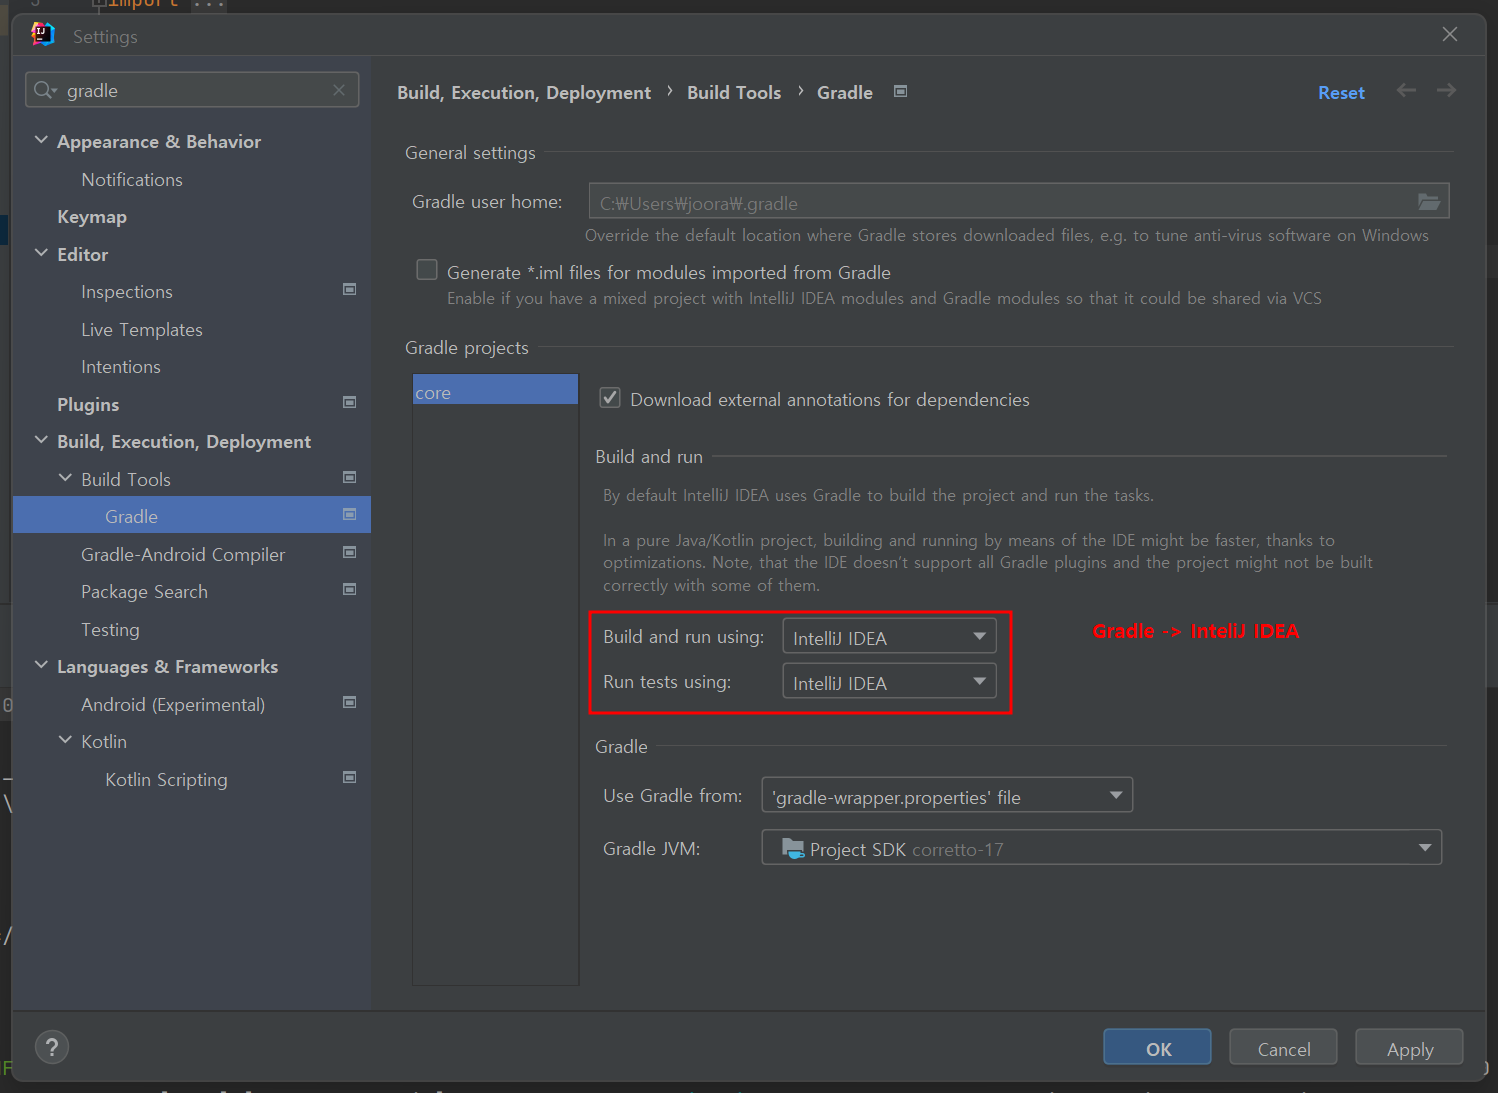Screen dimensions: 1498x1093
Task: Collapse the Languages & Frameworks section
Action: (x=41, y=665)
